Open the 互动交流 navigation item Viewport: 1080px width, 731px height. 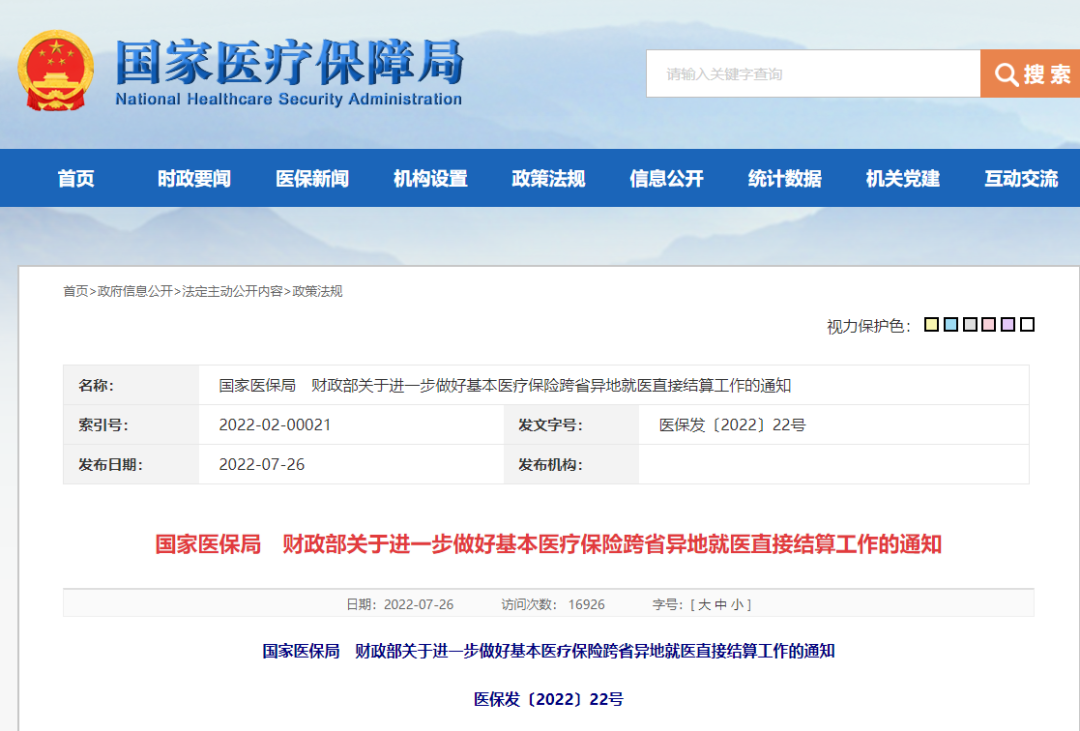1021,178
